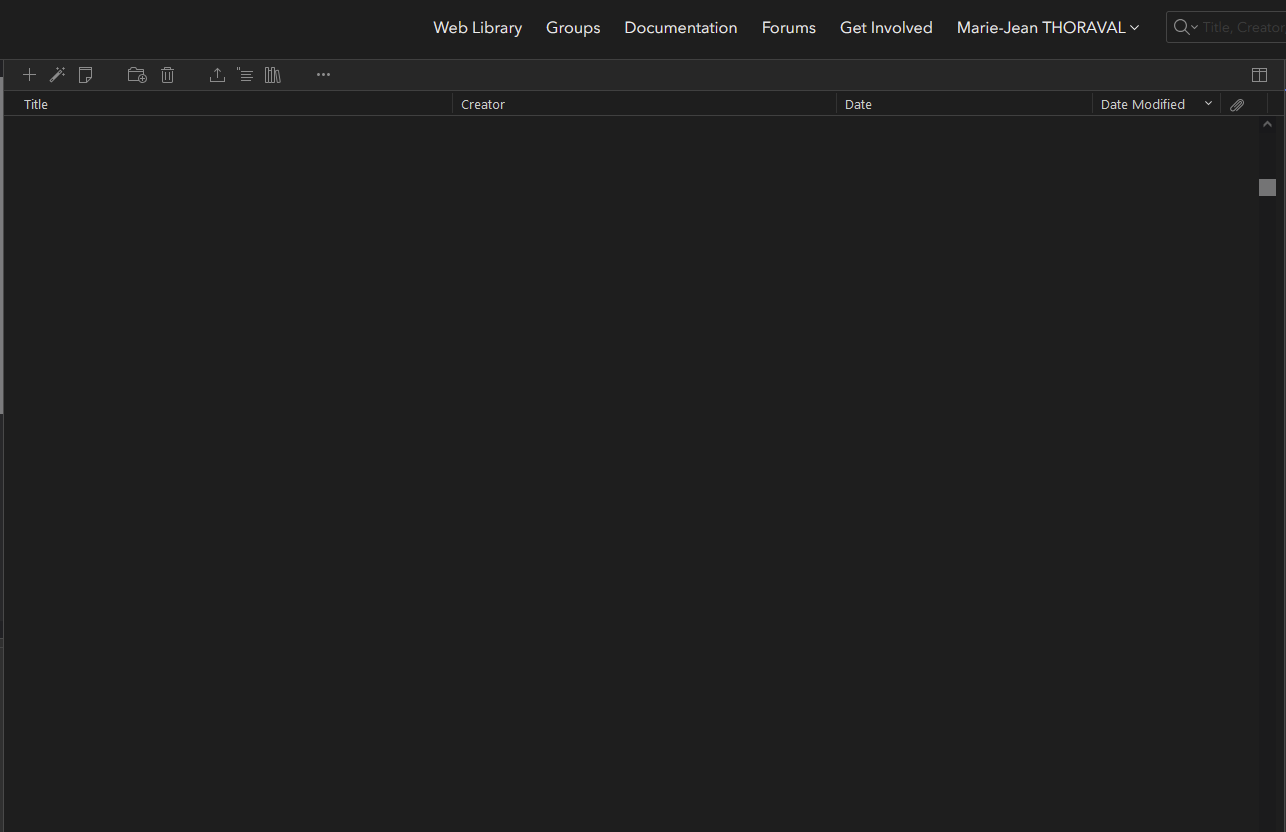This screenshot has width=1286, height=832.
Task: Click the Add to Collection folder icon
Action: click(x=137, y=75)
